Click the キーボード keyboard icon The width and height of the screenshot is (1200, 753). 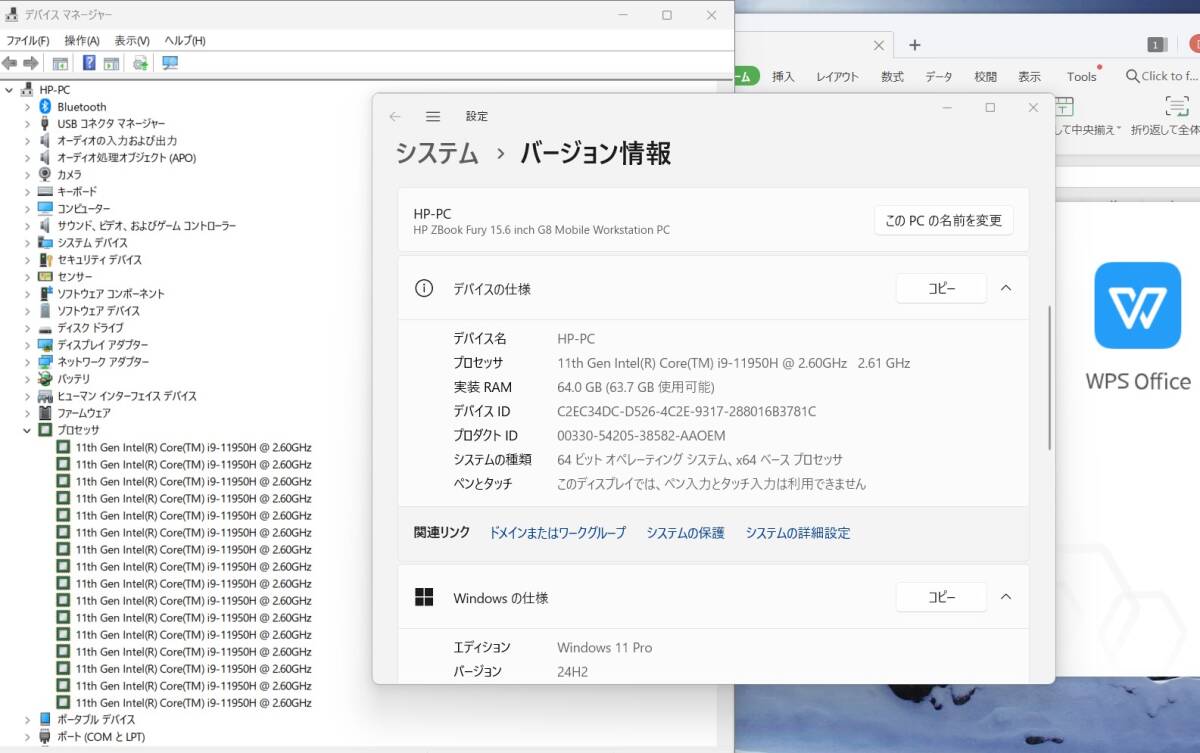45,191
